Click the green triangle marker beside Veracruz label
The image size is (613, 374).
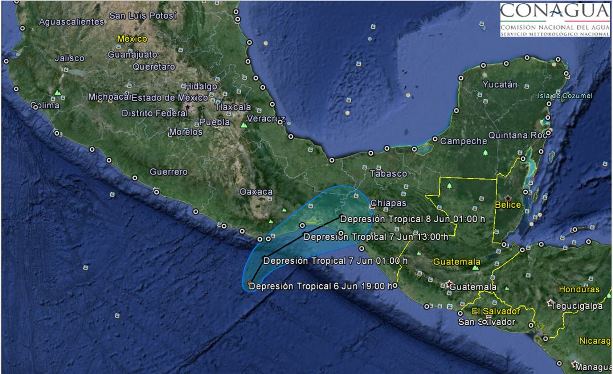pyautogui.click(x=244, y=125)
